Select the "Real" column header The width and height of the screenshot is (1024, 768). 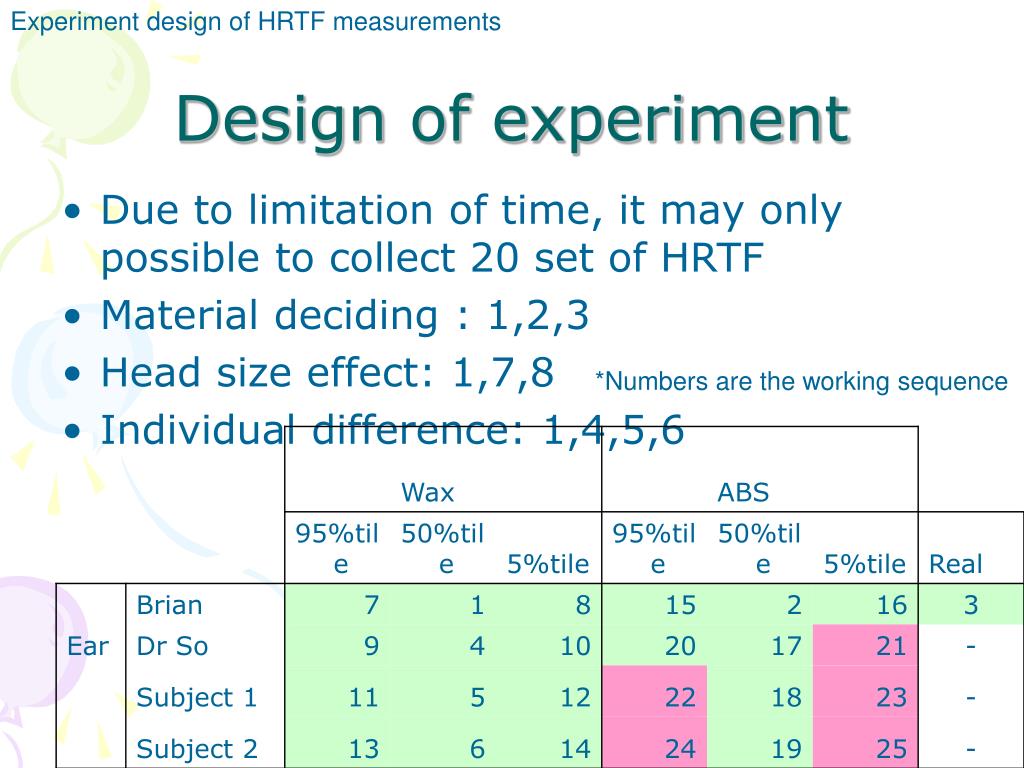pos(955,564)
